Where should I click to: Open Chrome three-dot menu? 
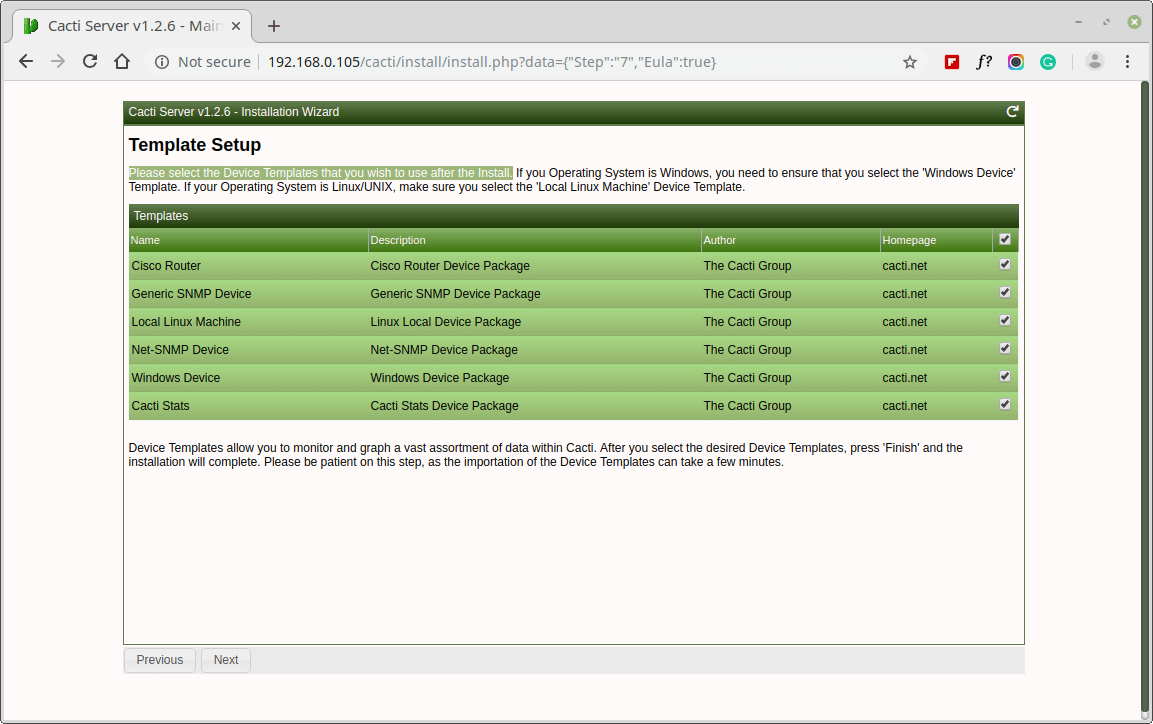point(1127,62)
